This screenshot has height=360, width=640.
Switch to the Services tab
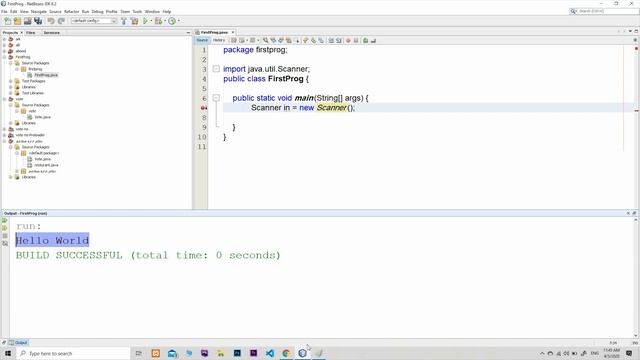51,33
